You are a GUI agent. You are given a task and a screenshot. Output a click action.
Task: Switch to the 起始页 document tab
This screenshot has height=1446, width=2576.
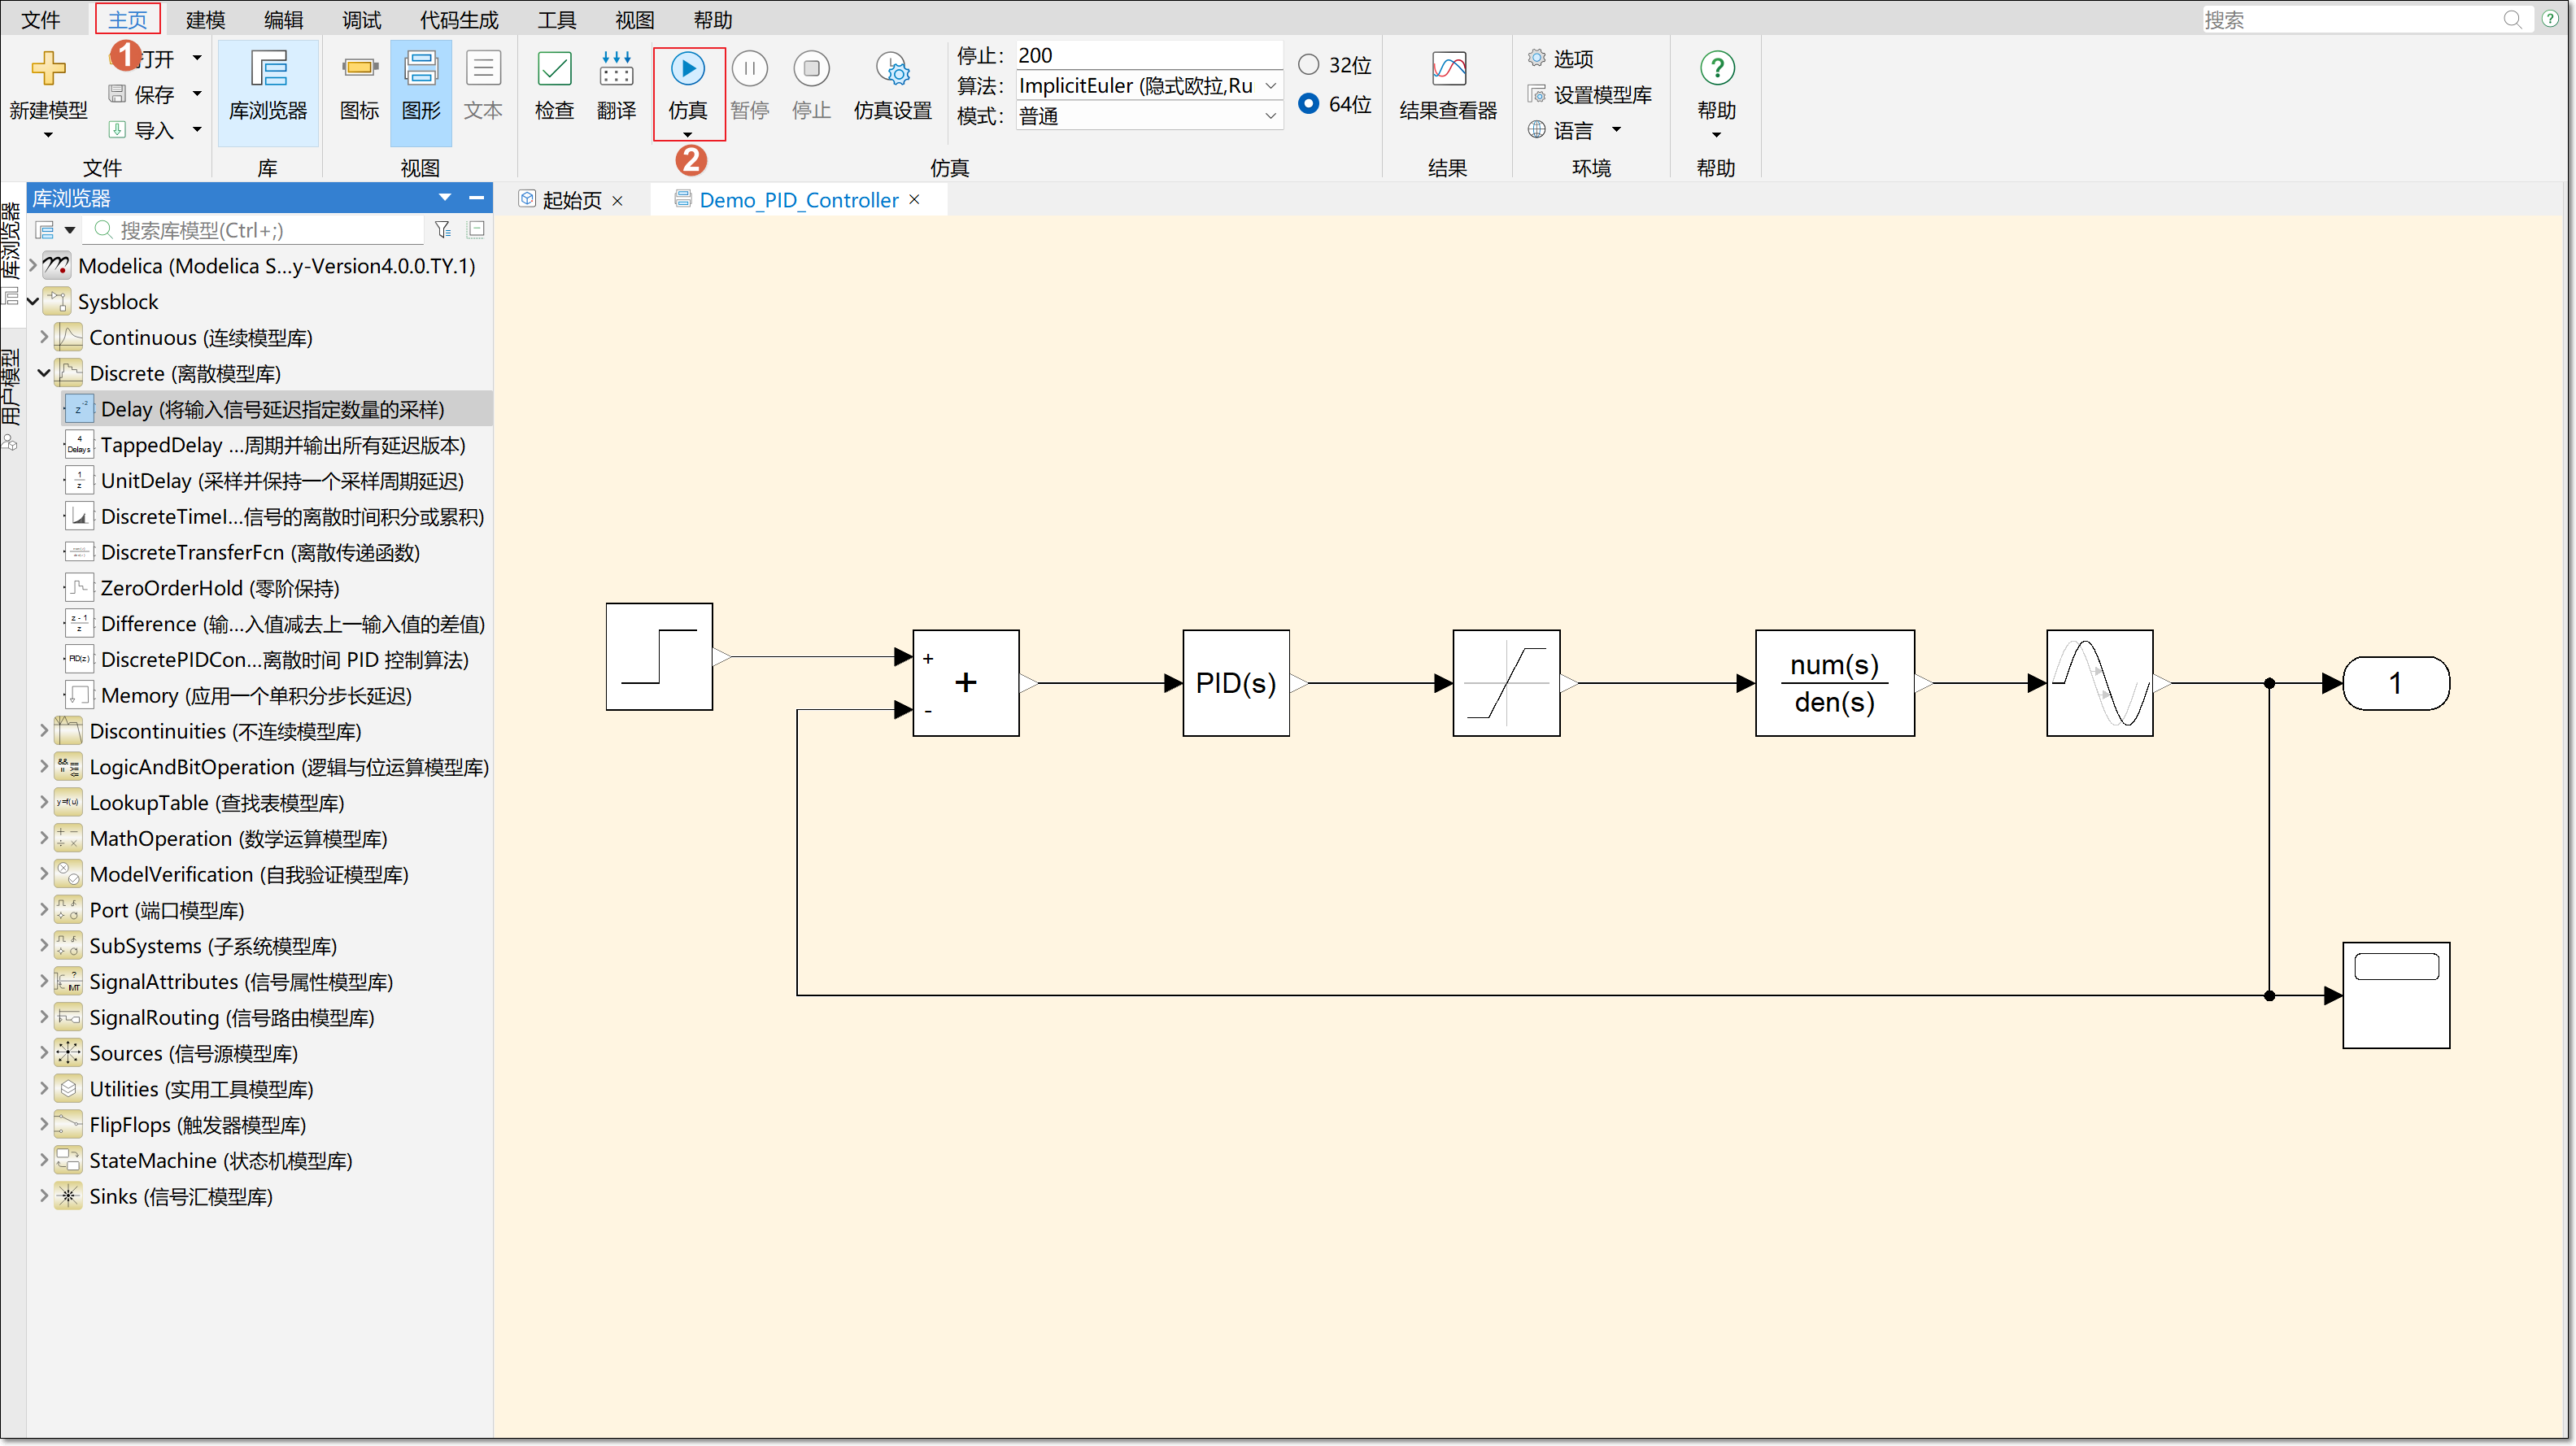(571, 200)
